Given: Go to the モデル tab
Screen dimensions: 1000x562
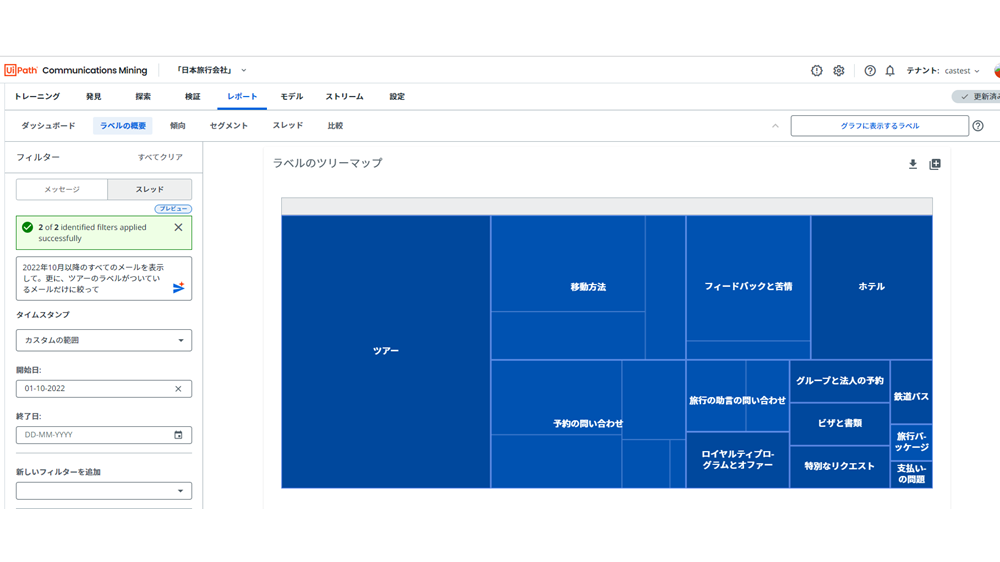Looking at the screenshot, I should point(291,96).
